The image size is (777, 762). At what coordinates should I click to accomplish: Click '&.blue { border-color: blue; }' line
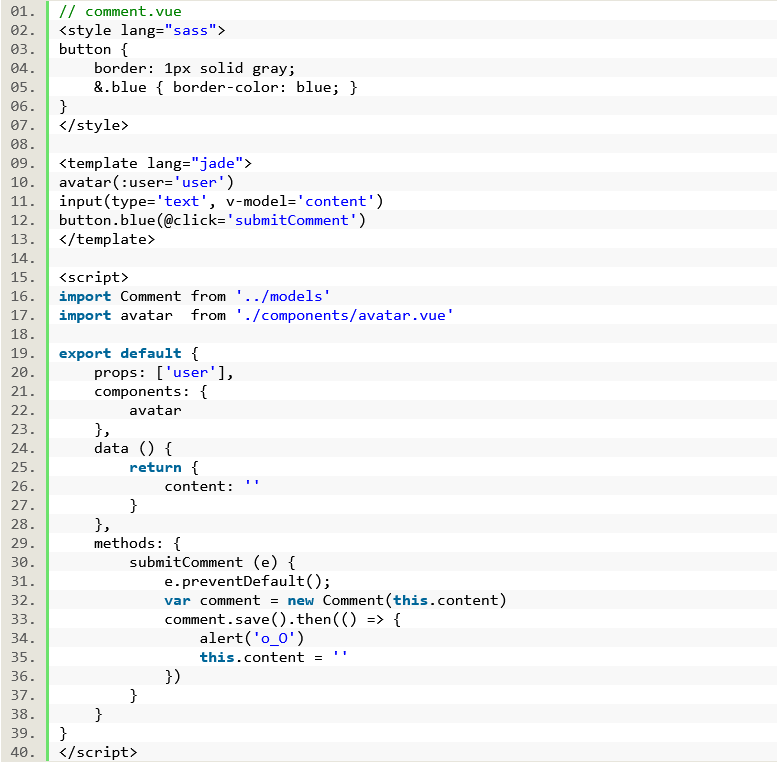[225, 87]
